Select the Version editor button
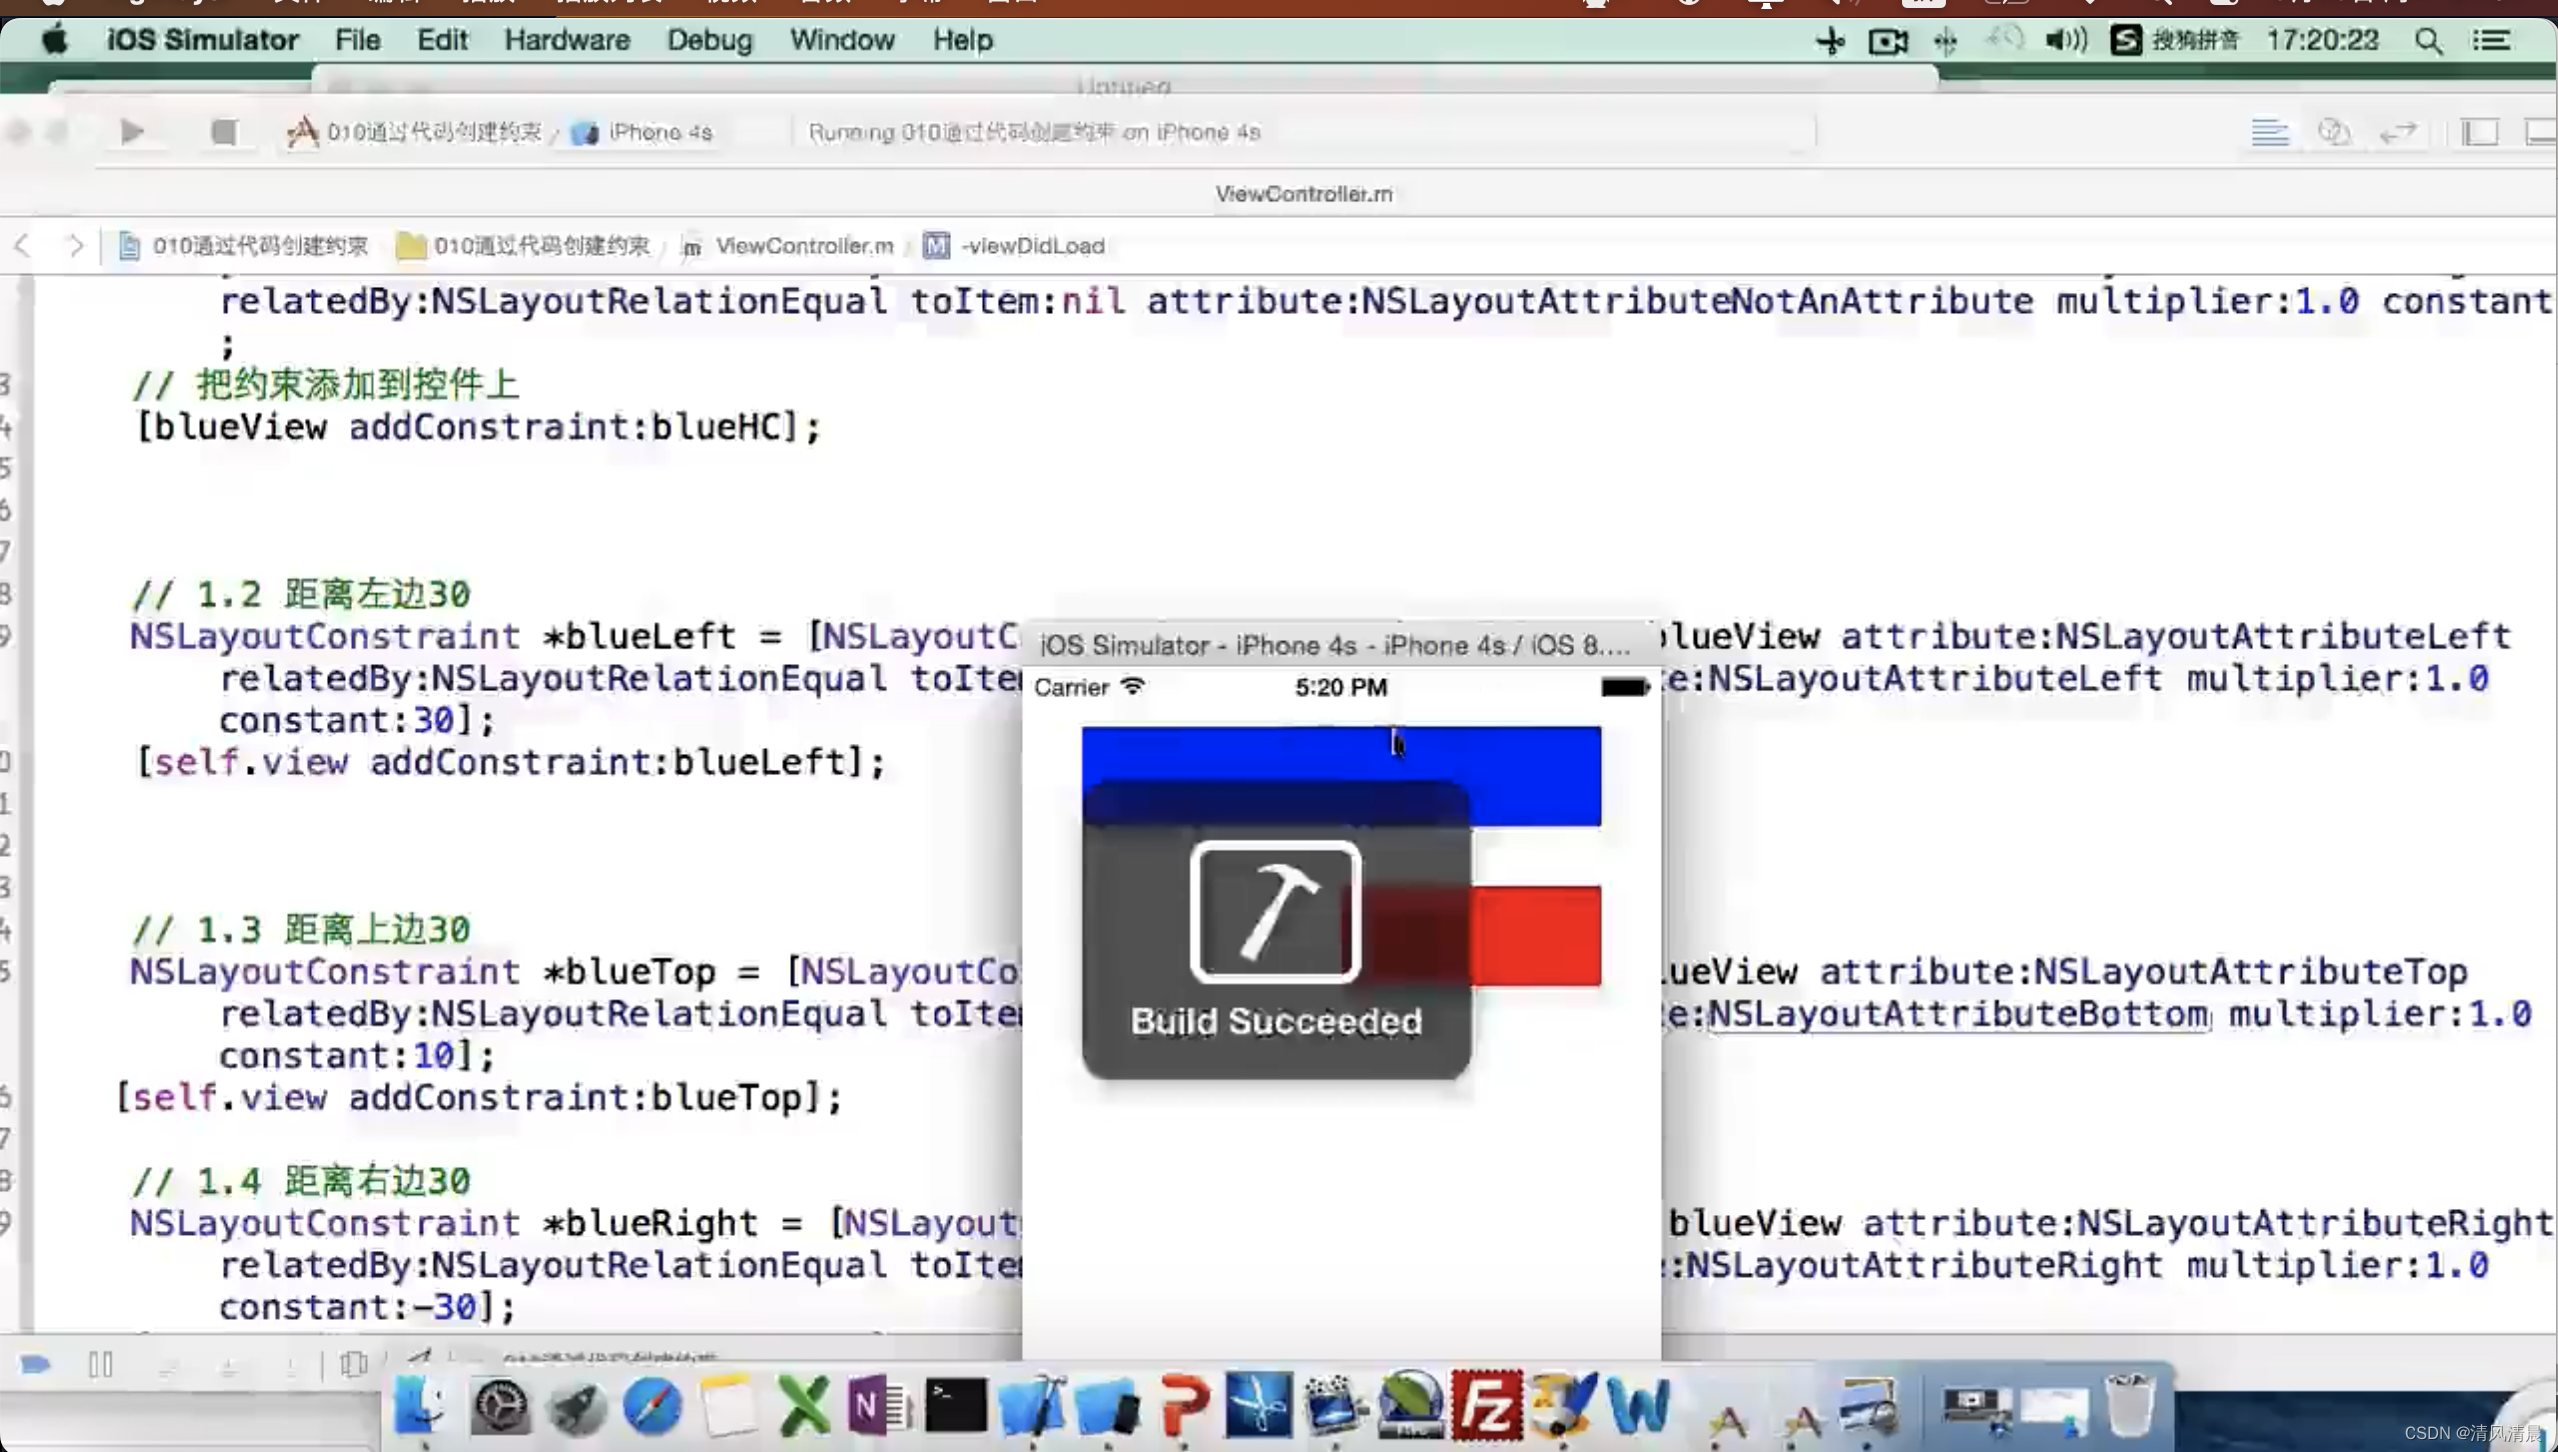2558x1452 pixels. click(x=2398, y=132)
